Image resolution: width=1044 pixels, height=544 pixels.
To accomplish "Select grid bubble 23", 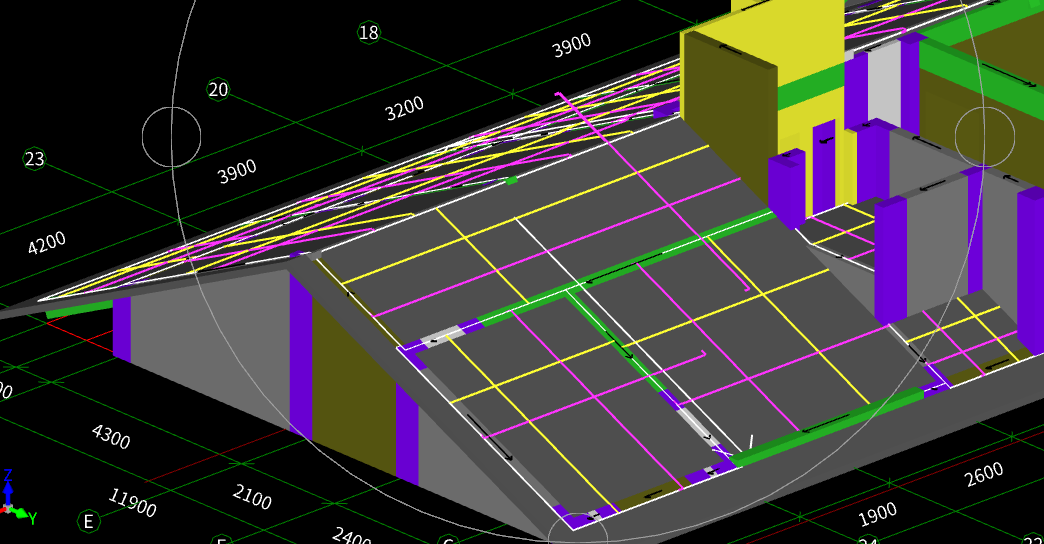I will coord(34,159).
